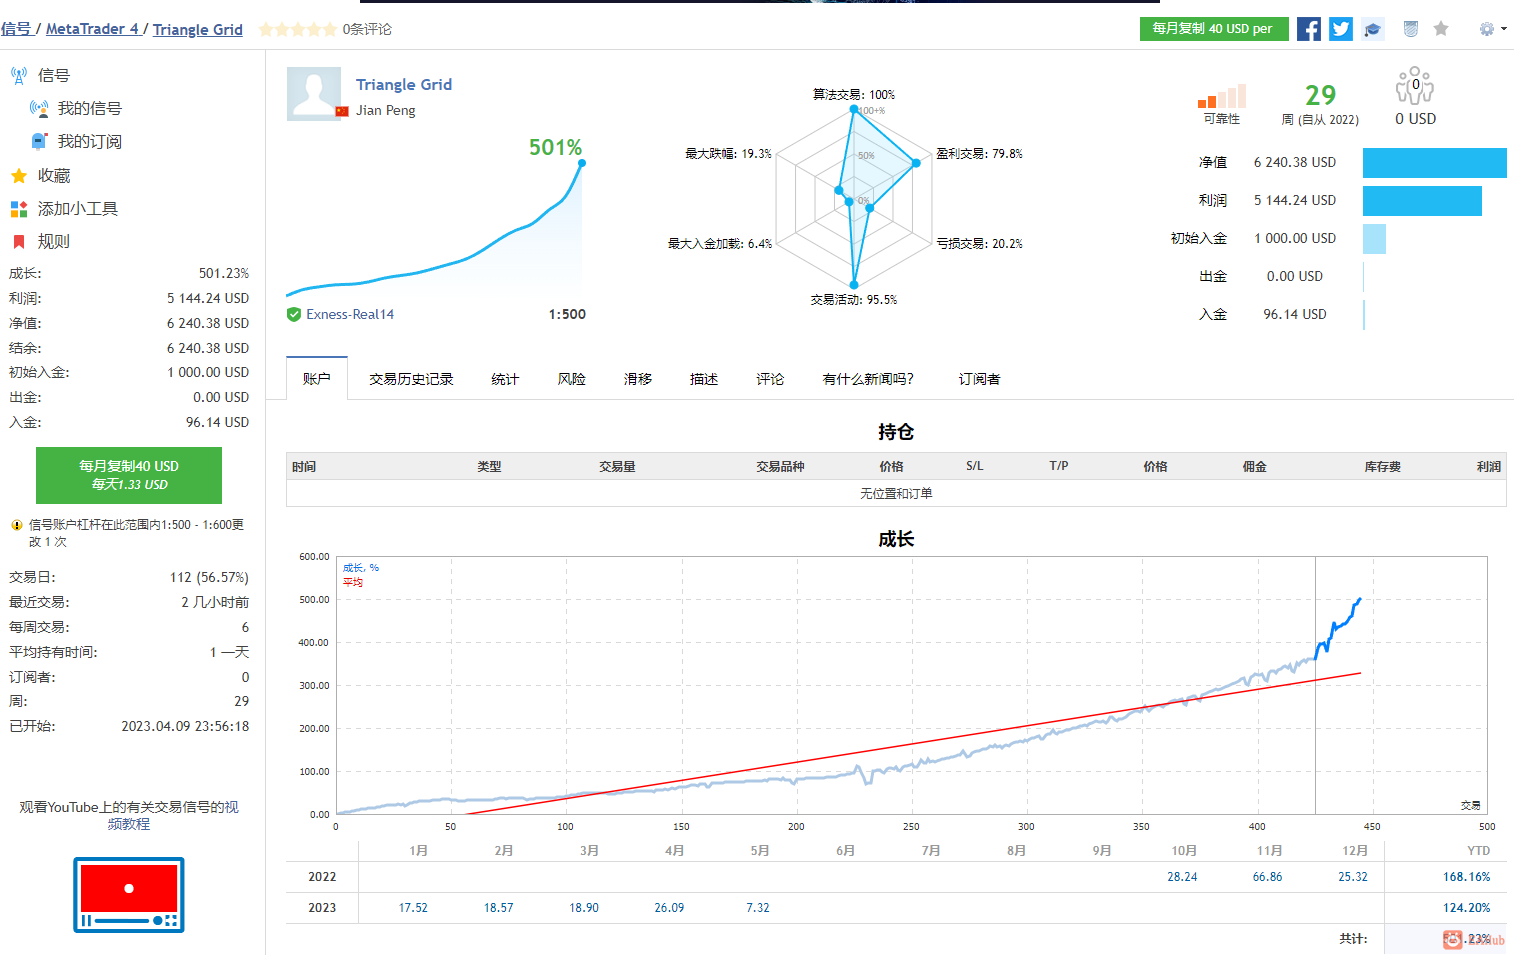Open the settings gear dropdown

point(1492,29)
